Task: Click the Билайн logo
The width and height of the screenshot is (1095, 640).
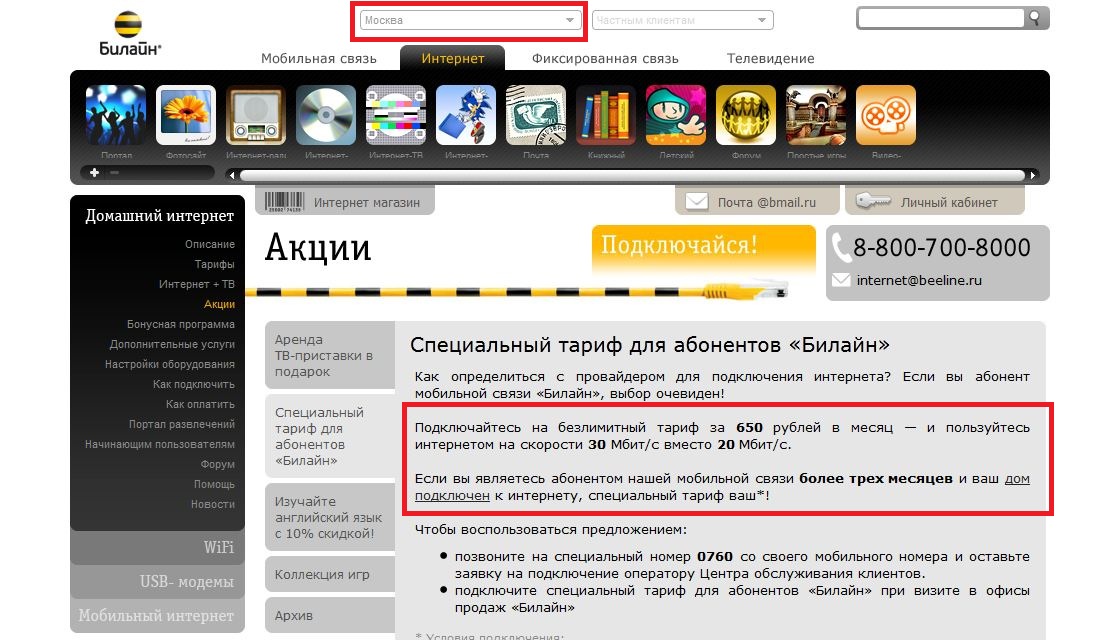Action: [129, 33]
